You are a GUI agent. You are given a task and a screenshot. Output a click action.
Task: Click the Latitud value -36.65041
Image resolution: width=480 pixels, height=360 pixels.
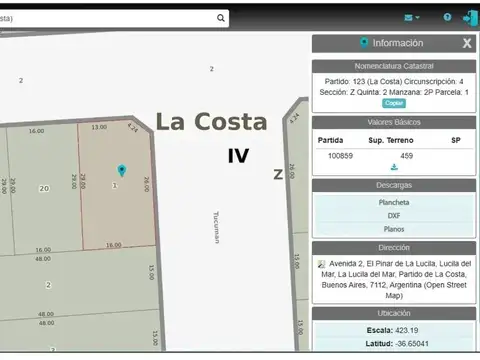coord(412,344)
